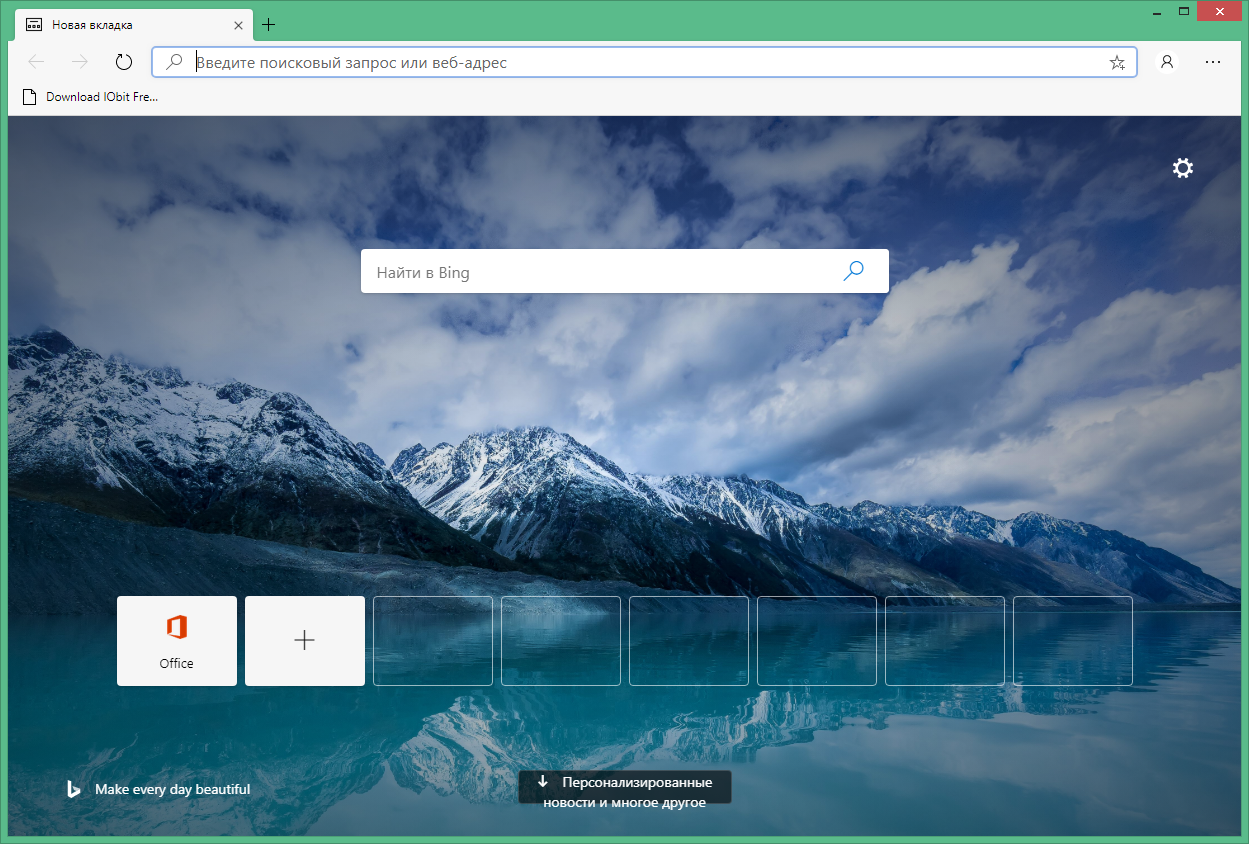Click the plus tile to add a new site
The width and height of the screenshot is (1249, 844).
pos(304,640)
